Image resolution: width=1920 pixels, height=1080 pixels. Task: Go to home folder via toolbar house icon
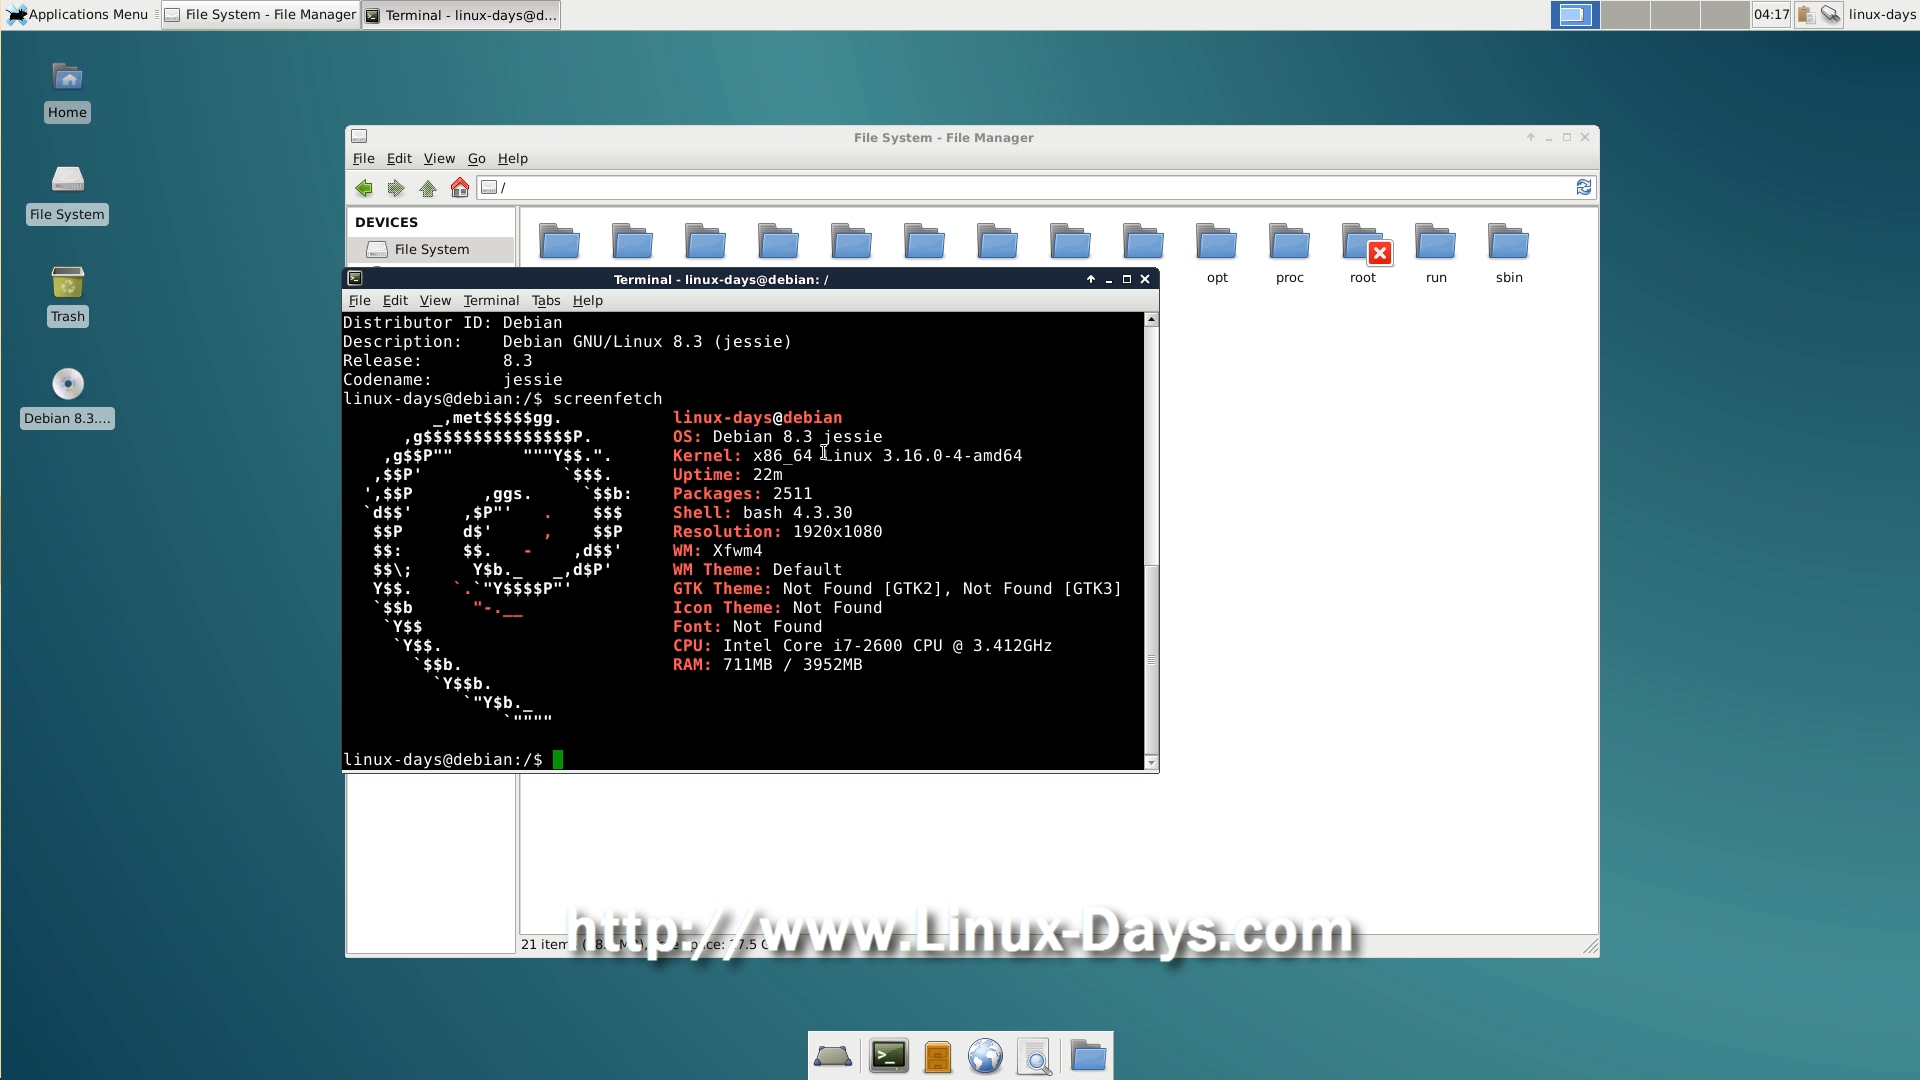[460, 188]
